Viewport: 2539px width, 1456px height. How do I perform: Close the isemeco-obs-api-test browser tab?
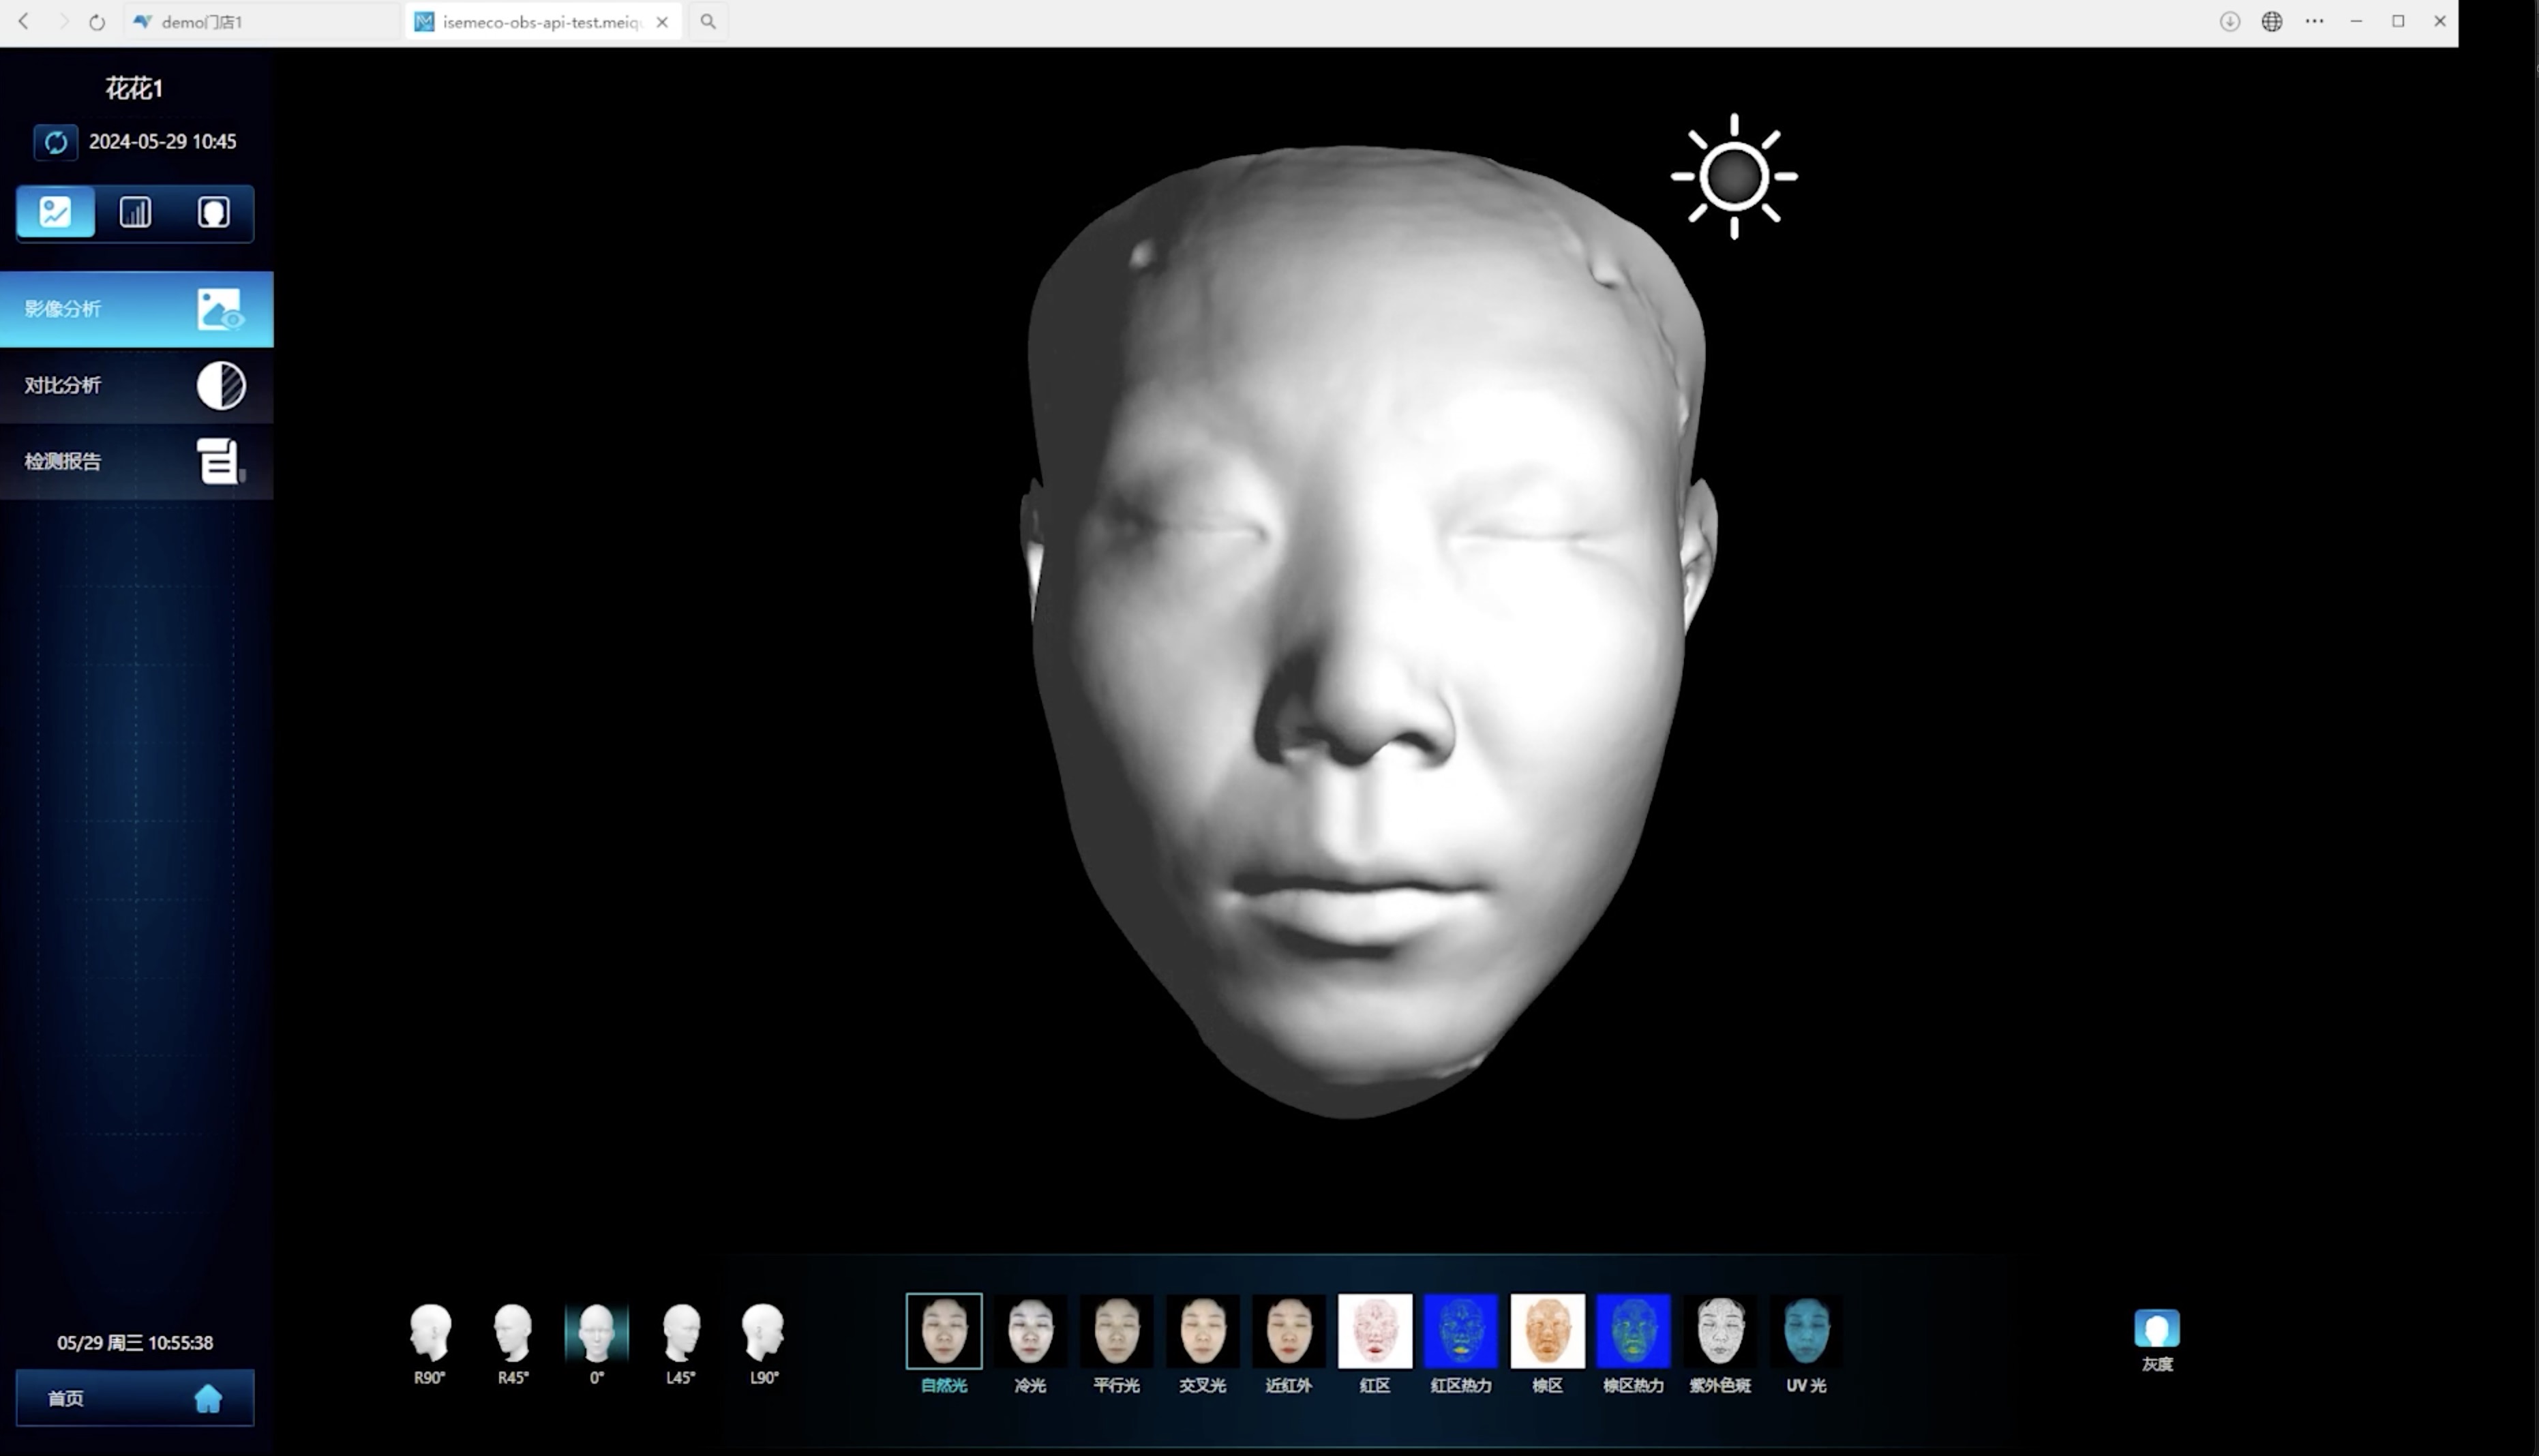click(x=662, y=22)
